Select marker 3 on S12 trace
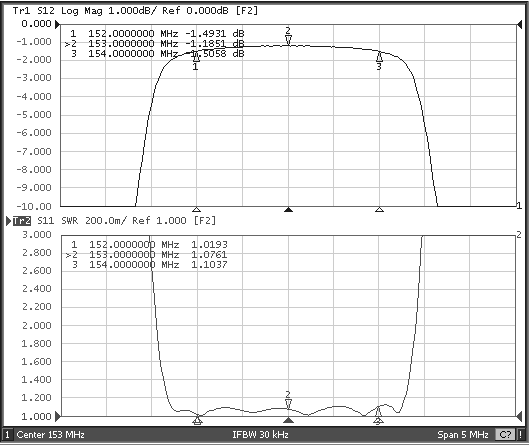 [379, 56]
